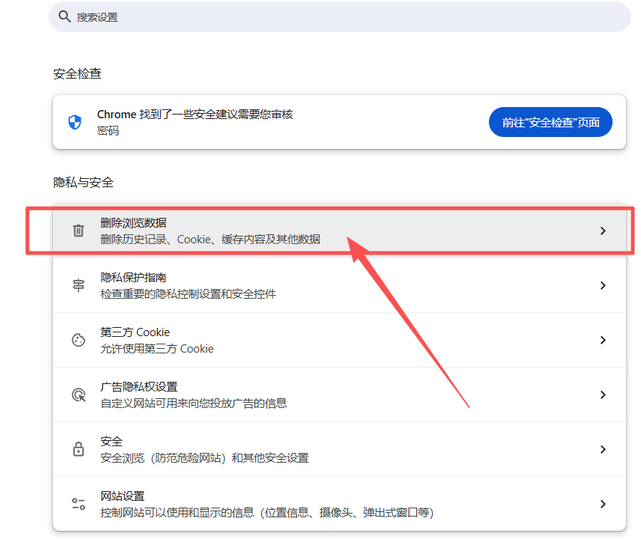Expand chevron on 删除浏览数据 row

[603, 231]
